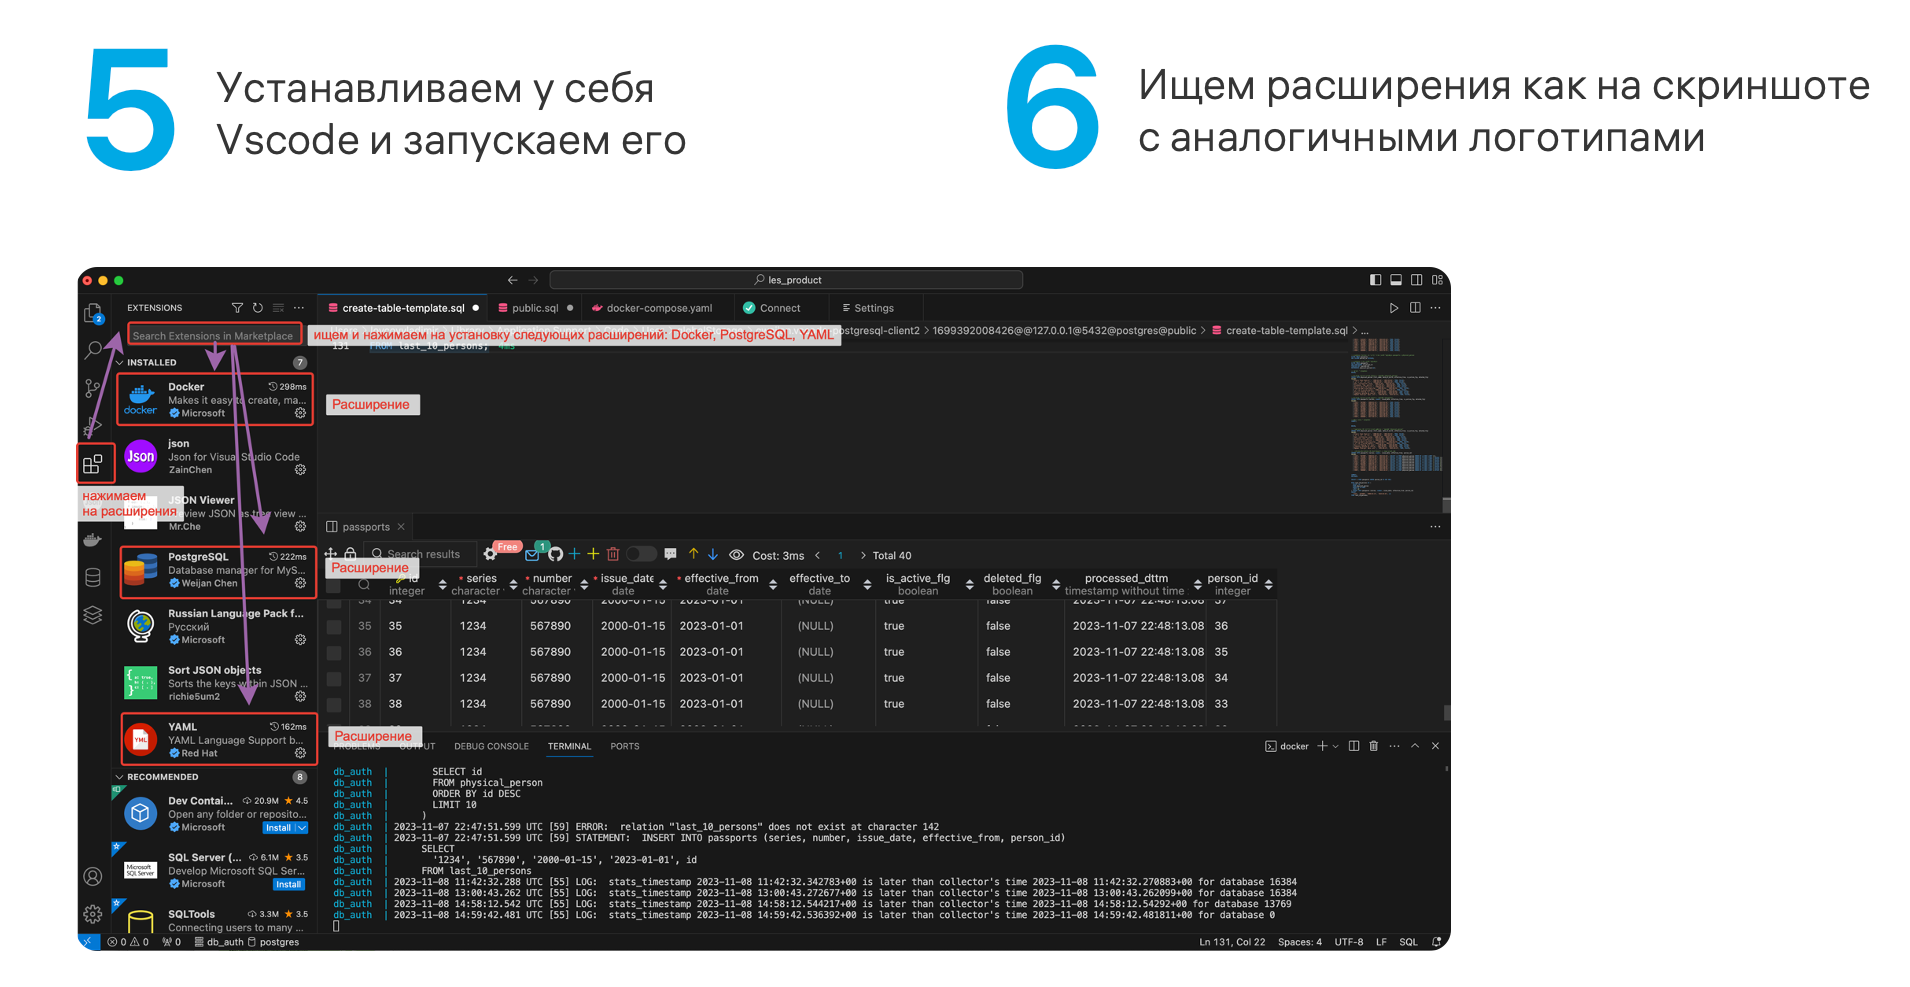This screenshot has height=987, width=1910.
Task: Go to the next results page
Action: (863, 555)
